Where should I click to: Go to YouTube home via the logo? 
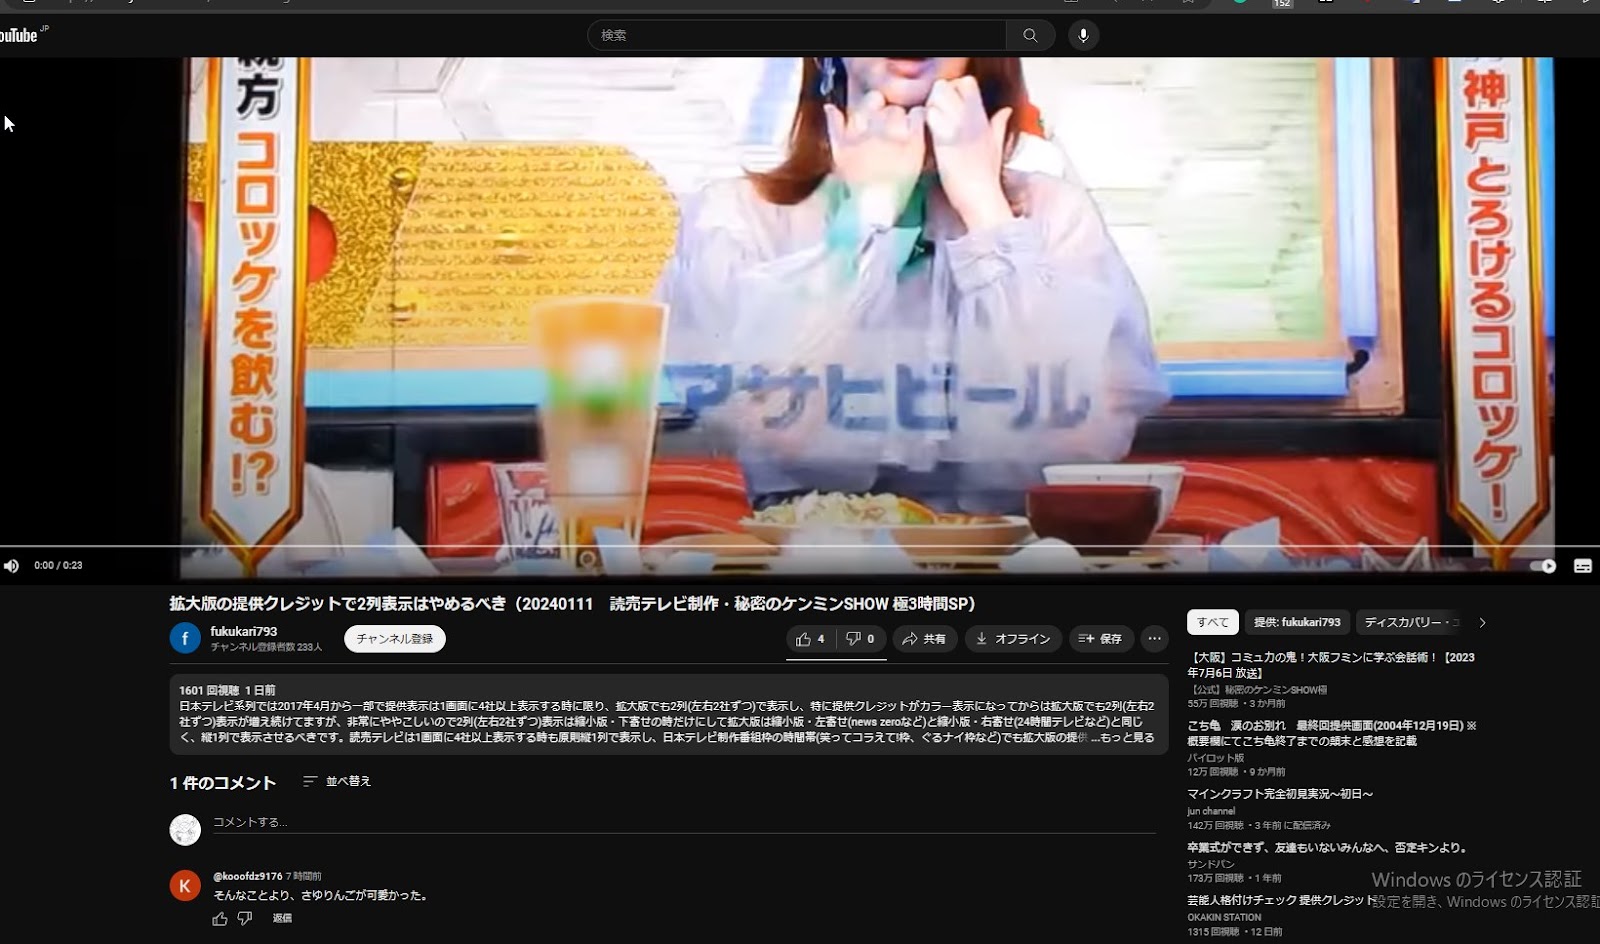22,35
